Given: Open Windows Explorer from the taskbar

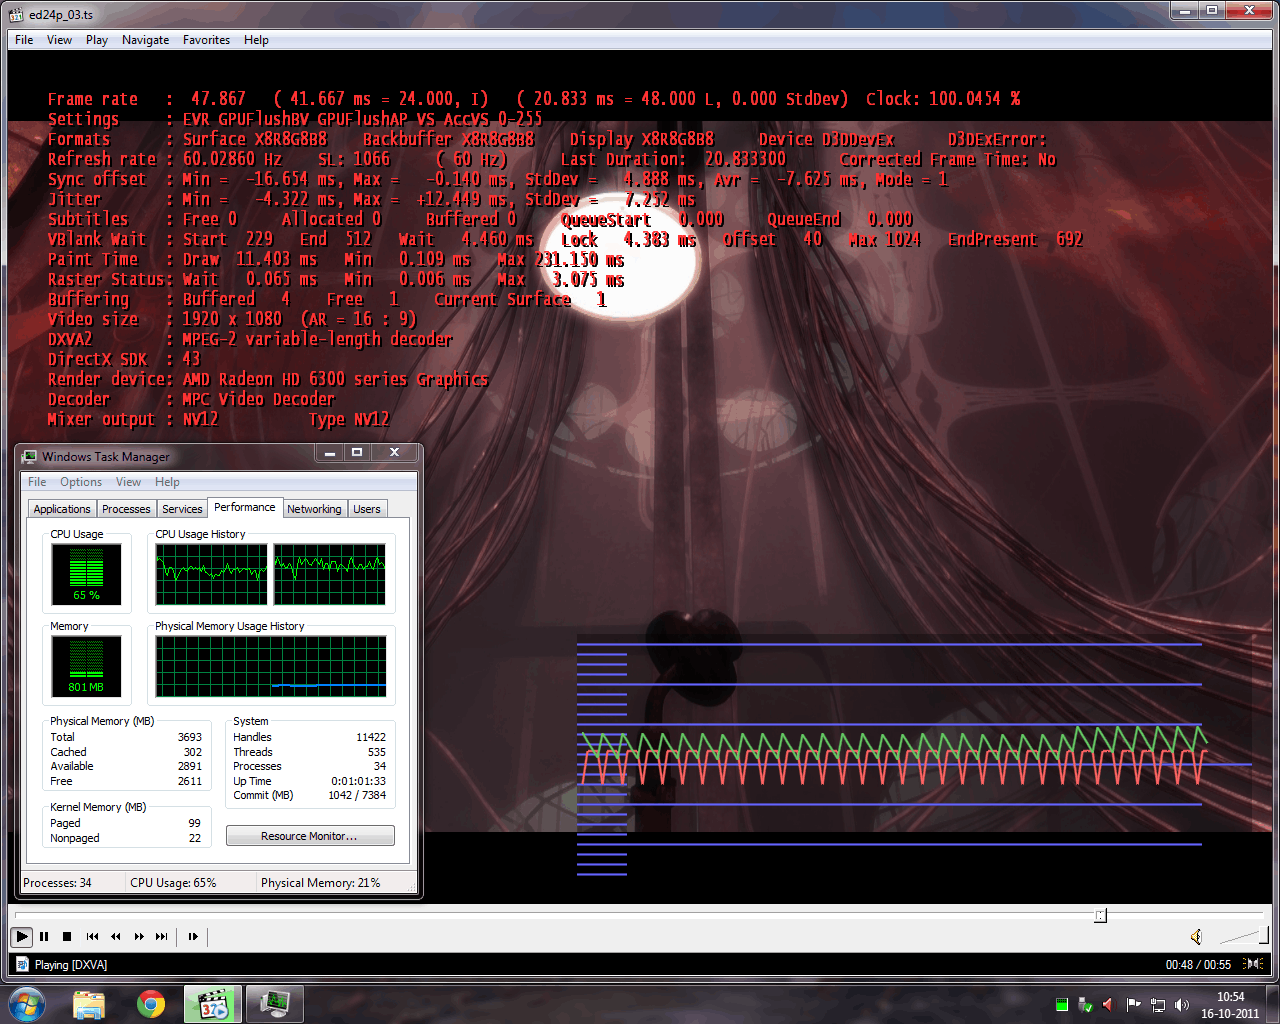Looking at the screenshot, I should 89,1004.
